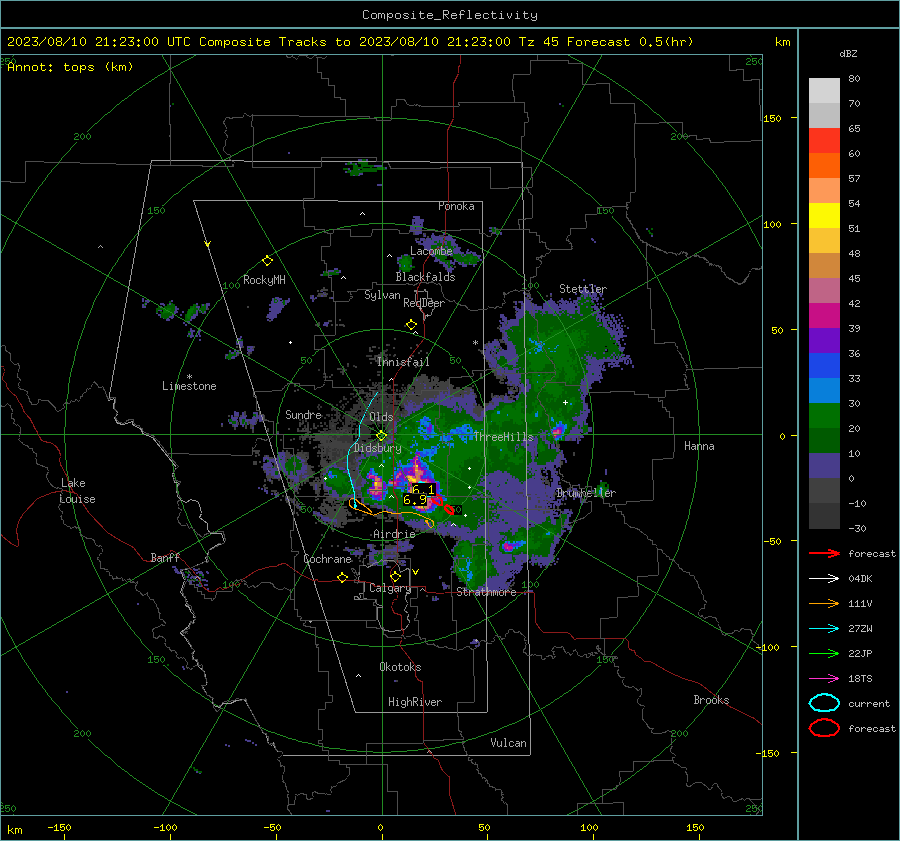Click the asterisk marker above Limestone
900x841 pixels.
point(189,377)
